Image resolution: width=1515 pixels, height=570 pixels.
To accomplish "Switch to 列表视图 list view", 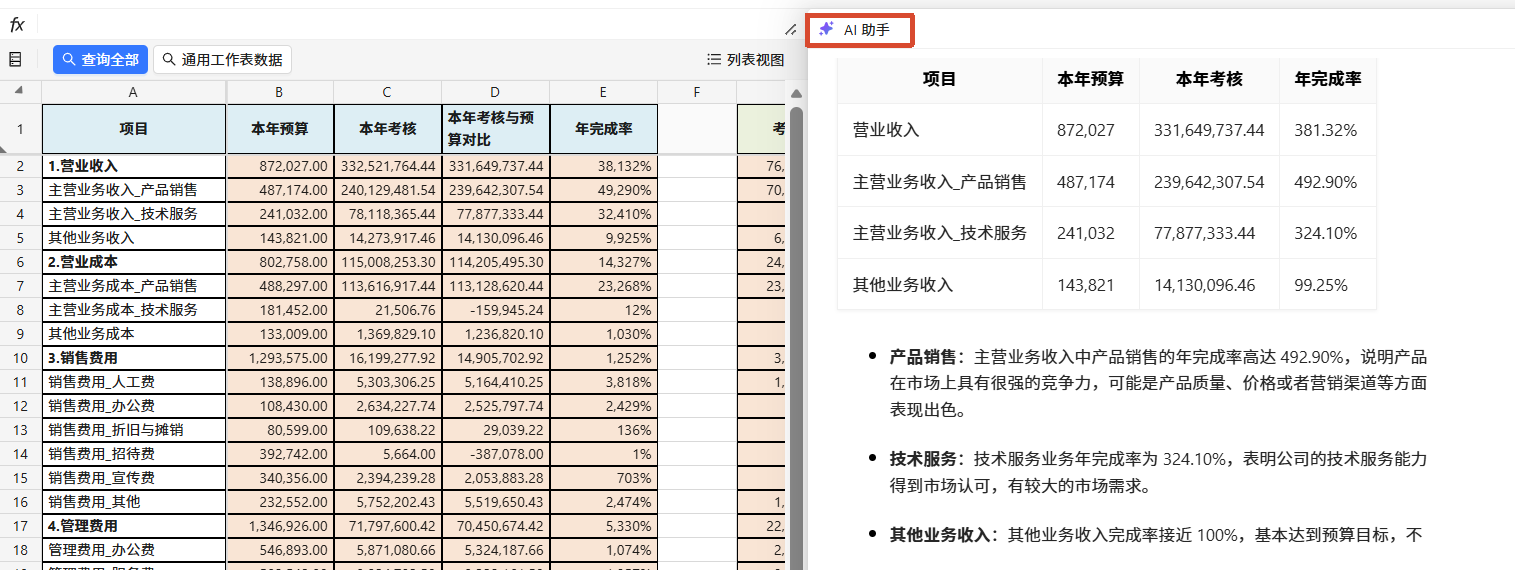I will [x=745, y=60].
